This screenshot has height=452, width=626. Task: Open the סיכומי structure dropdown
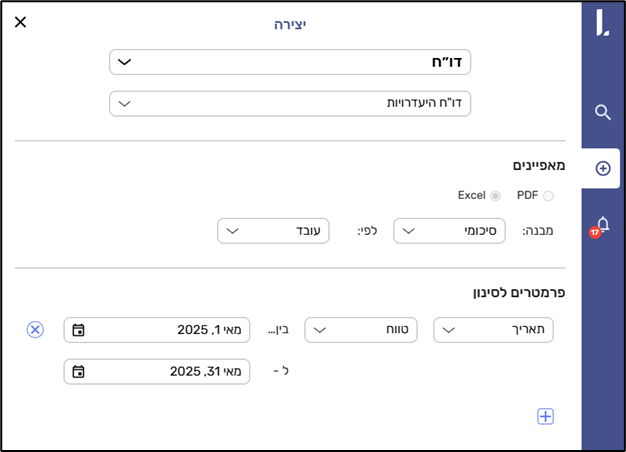point(448,231)
